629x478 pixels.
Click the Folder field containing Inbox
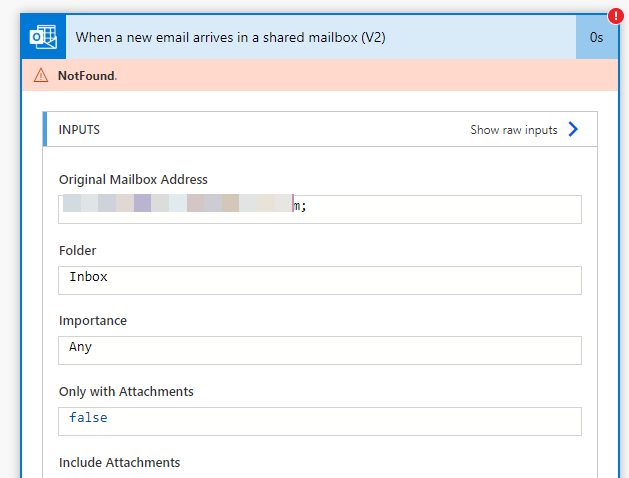(320, 280)
